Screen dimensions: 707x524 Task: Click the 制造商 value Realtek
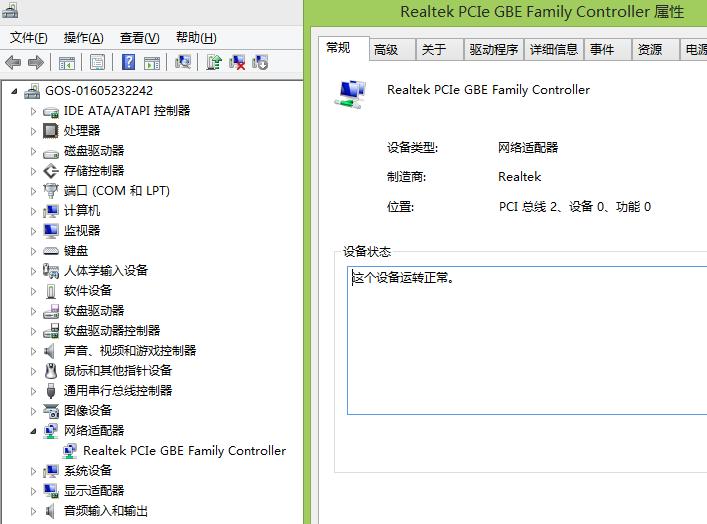point(519,177)
